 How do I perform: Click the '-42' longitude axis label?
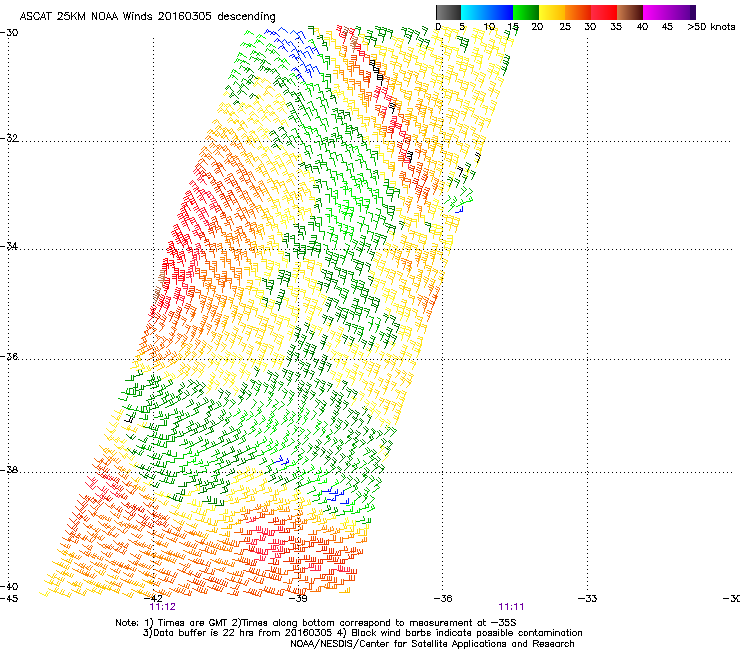(153, 599)
